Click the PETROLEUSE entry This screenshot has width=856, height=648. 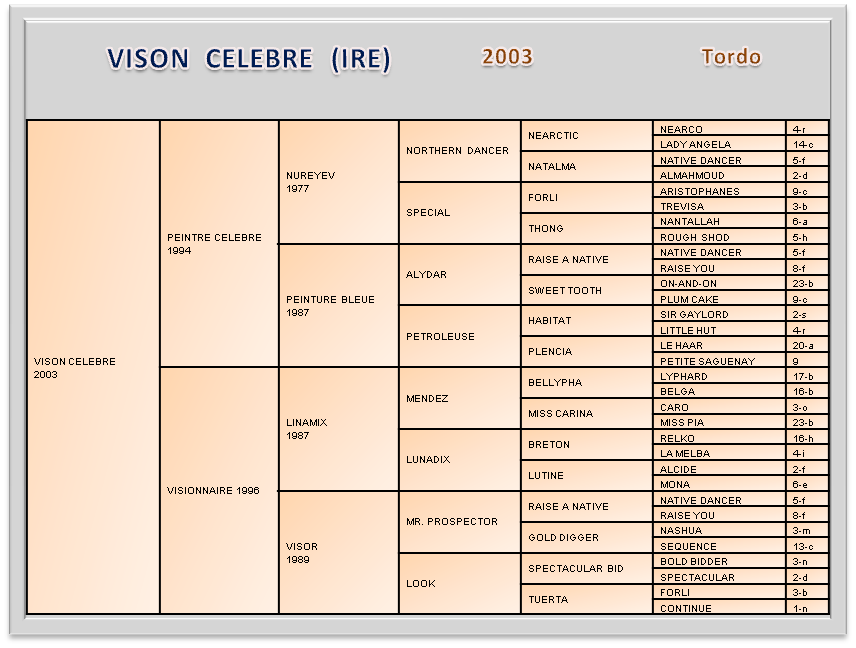(459, 336)
